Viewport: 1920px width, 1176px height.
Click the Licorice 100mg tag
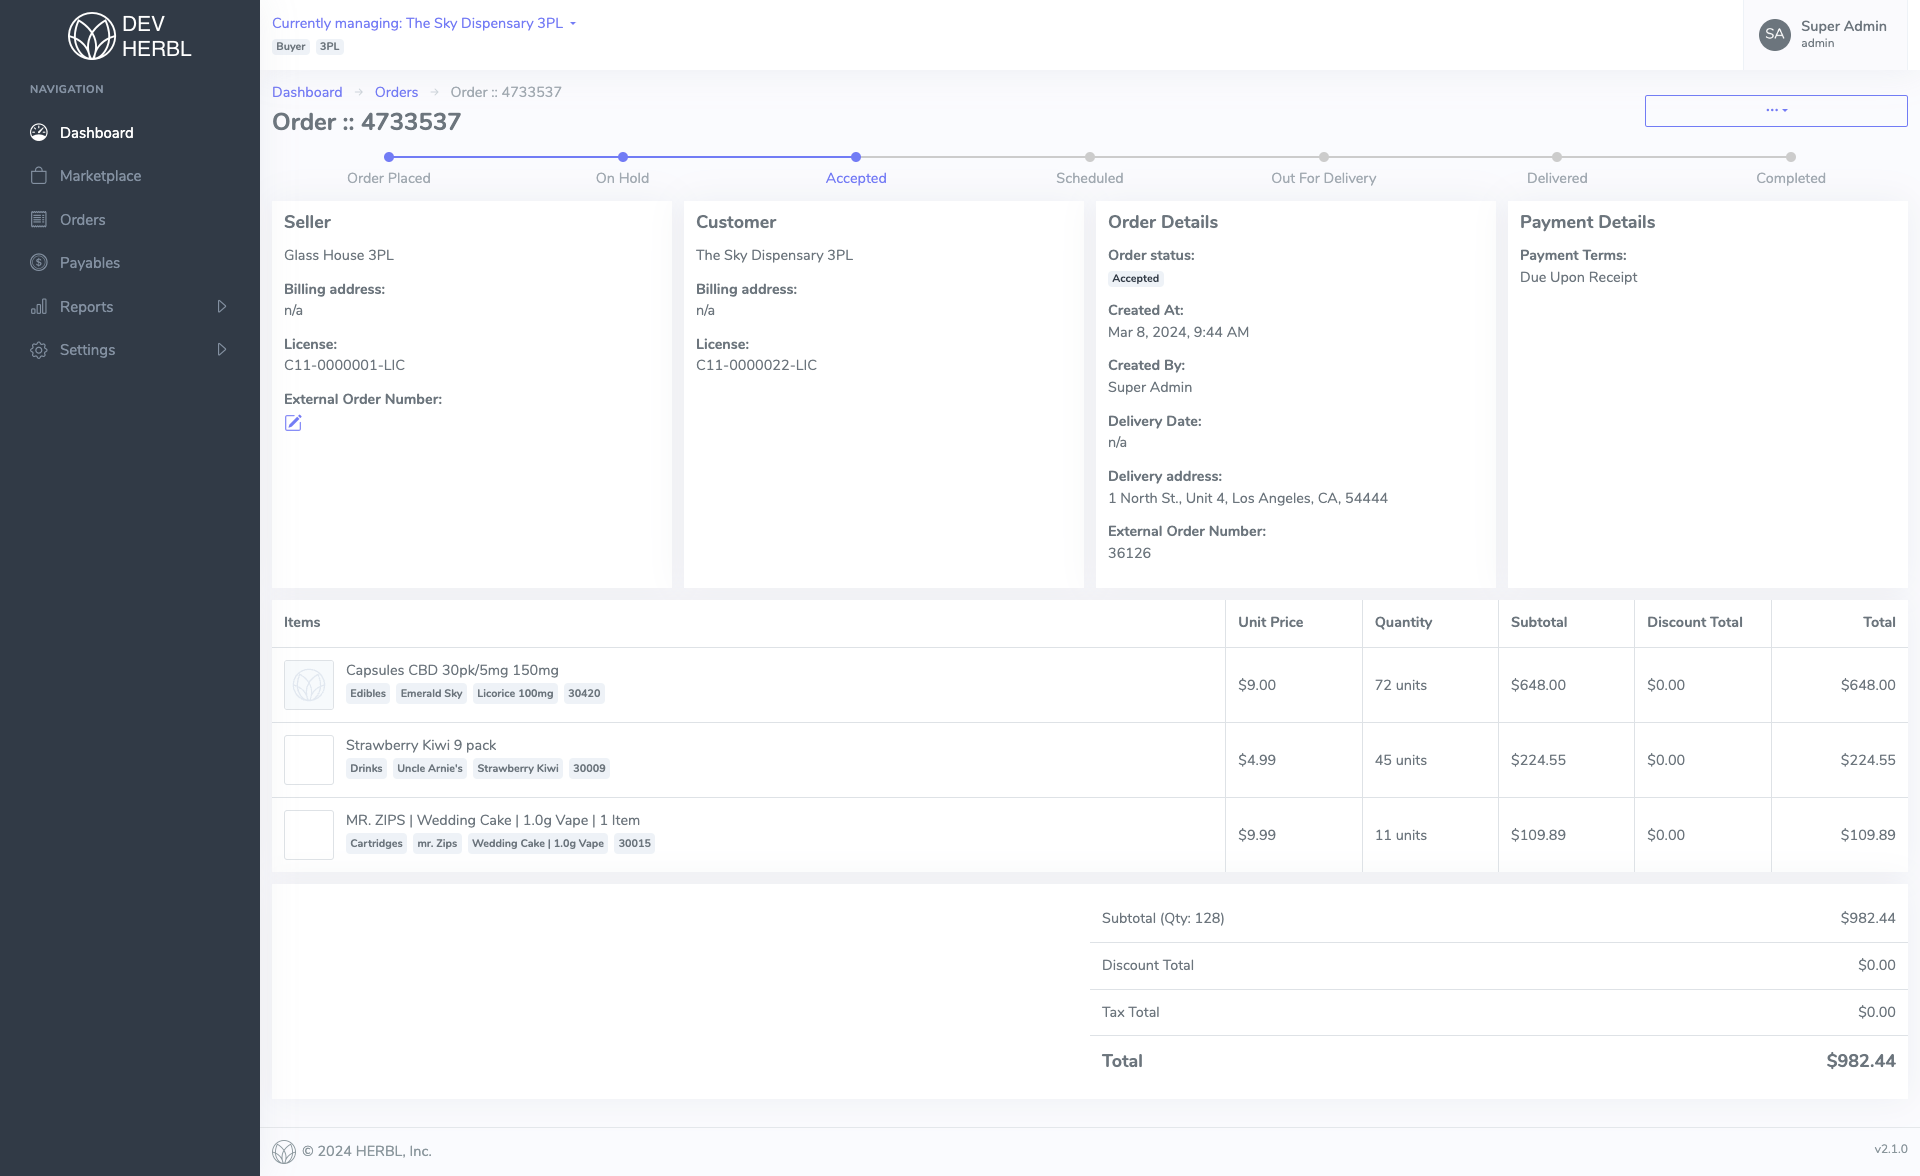[515, 694]
